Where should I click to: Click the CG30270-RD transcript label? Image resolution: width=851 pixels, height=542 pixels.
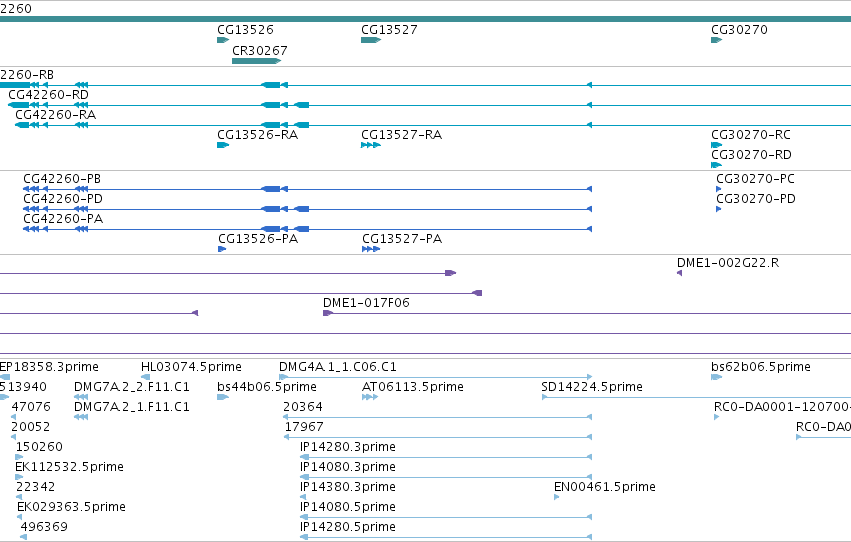(x=751, y=155)
